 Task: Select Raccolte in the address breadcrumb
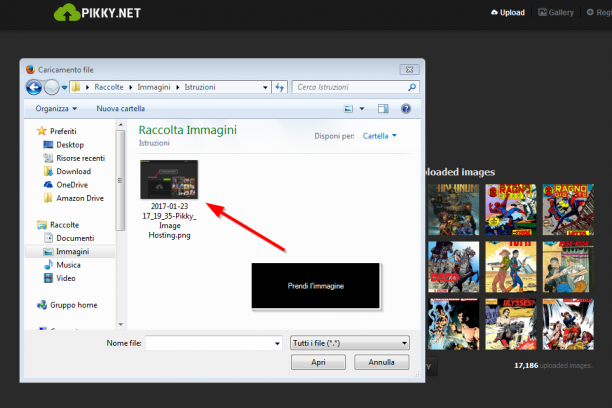pyautogui.click(x=109, y=87)
